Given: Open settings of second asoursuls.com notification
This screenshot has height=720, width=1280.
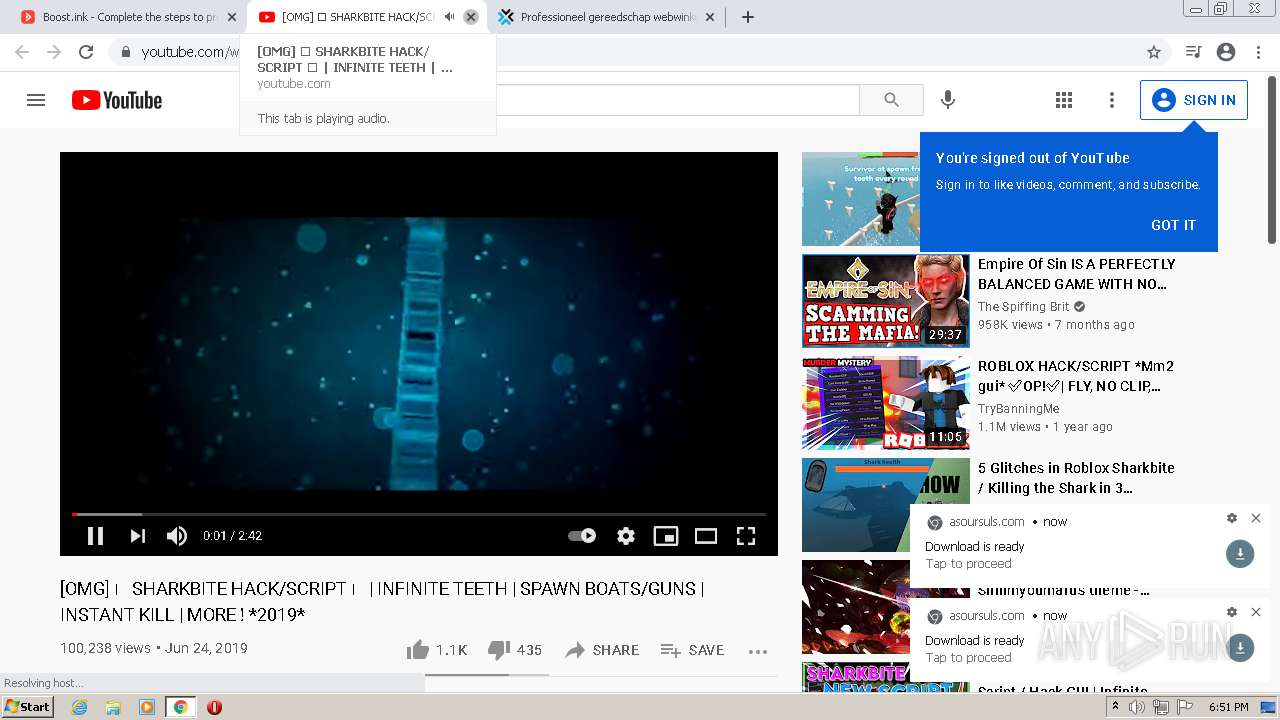Looking at the screenshot, I should (1232, 612).
